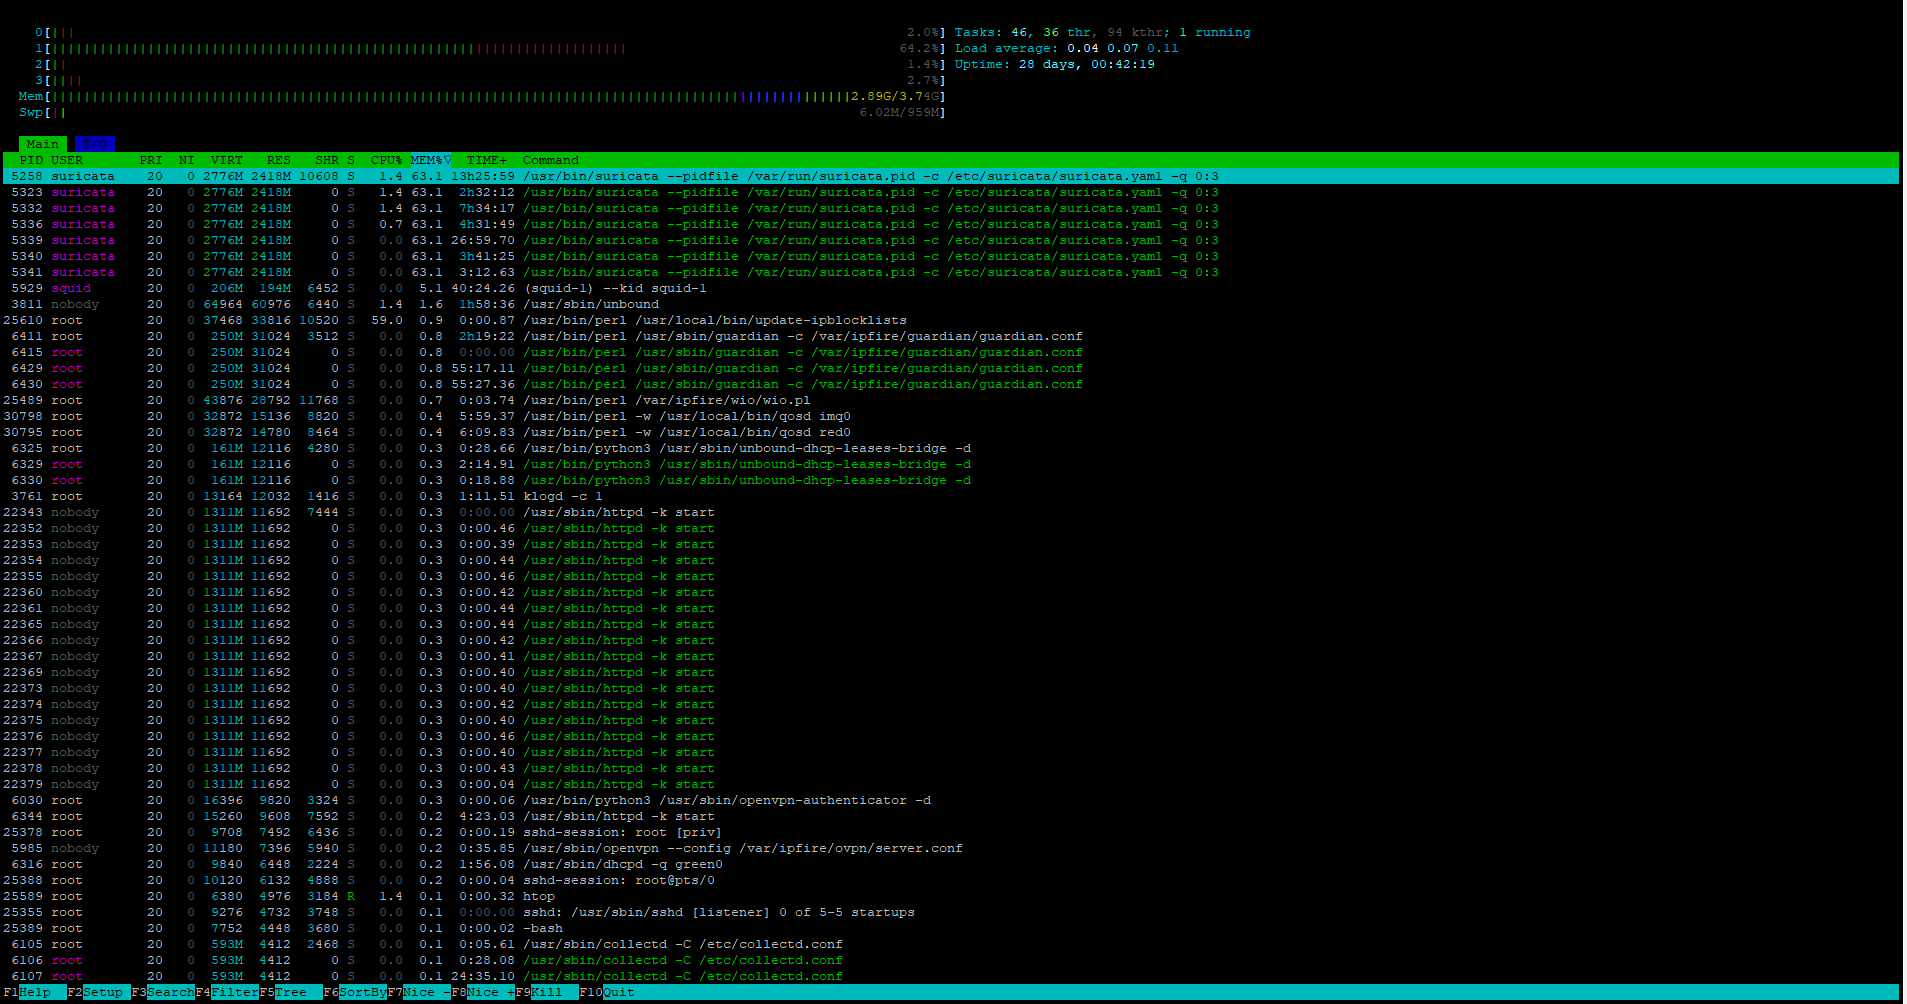Select suricata thread with PID 5341
Viewport: 1907px width, 1004px height.
point(951,272)
